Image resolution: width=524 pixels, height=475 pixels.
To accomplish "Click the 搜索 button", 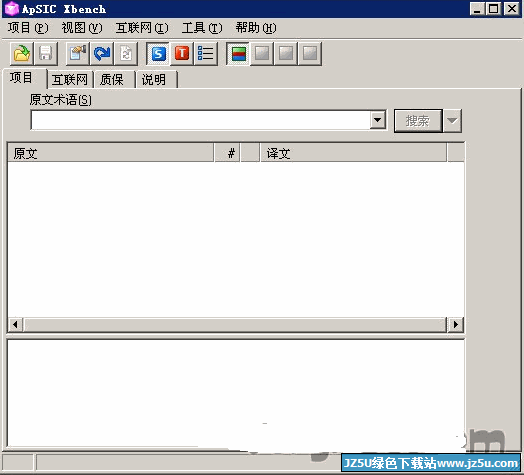I will pyautogui.click(x=418, y=121).
